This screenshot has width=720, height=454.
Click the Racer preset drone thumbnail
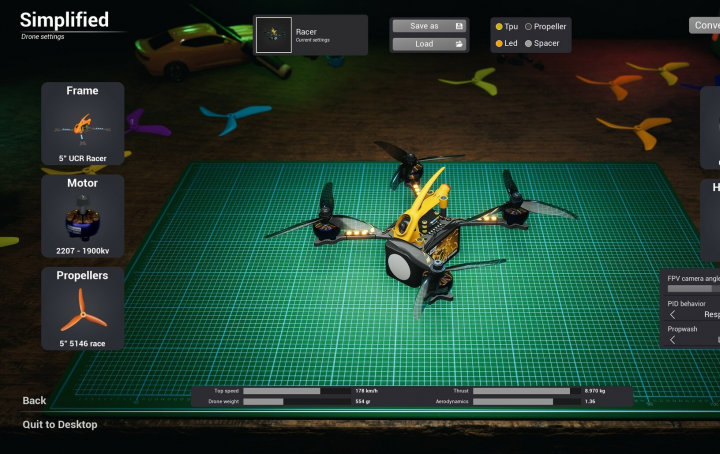click(274, 35)
